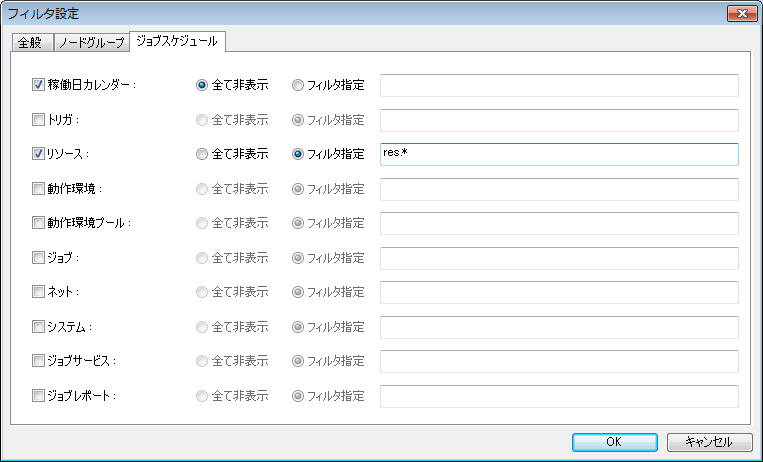Click the ジョブレポート filter text field

[x=559, y=396]
